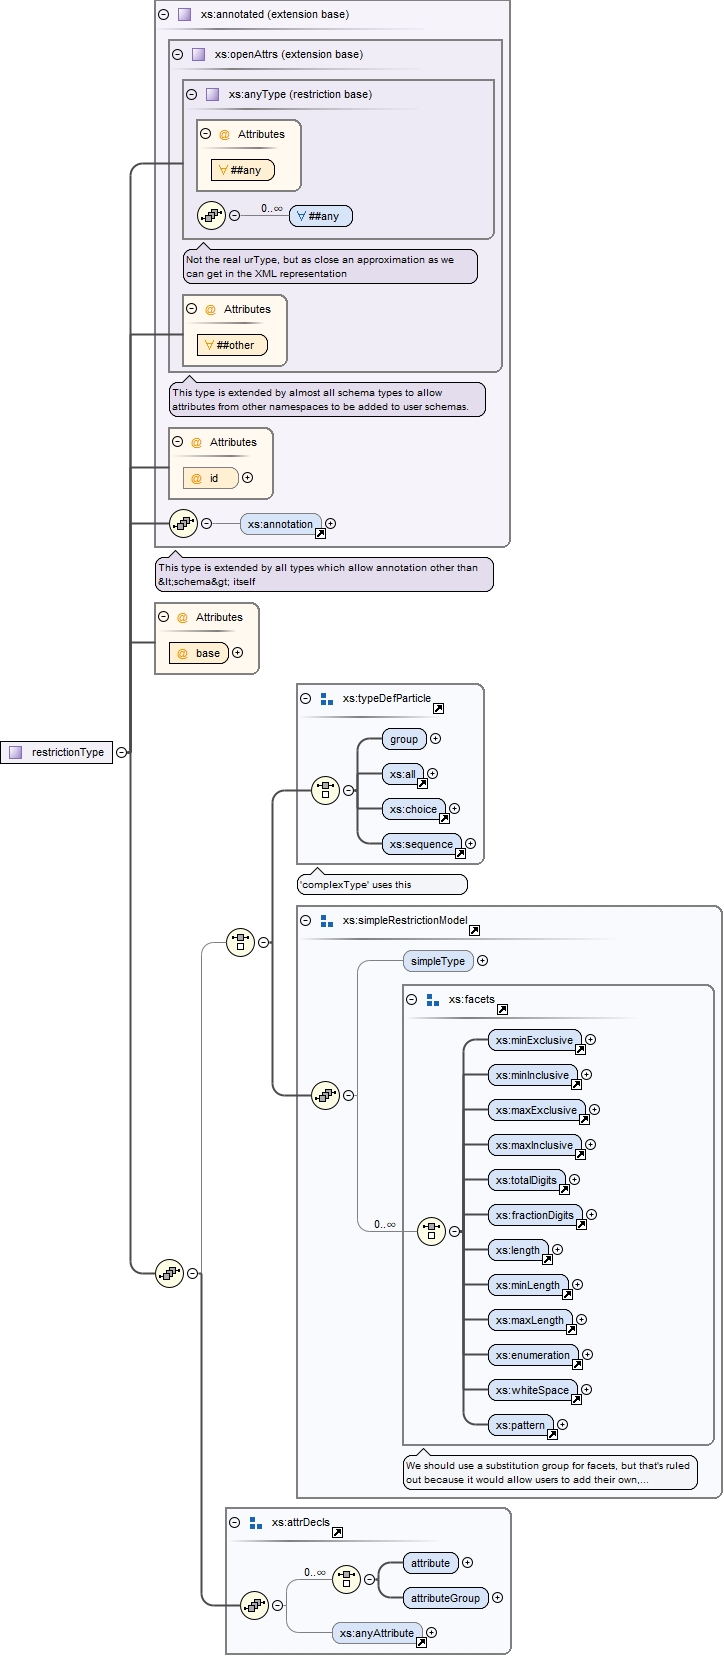Follow the reference arrow on xs:sequence
724x1656 pixels.
460,853
